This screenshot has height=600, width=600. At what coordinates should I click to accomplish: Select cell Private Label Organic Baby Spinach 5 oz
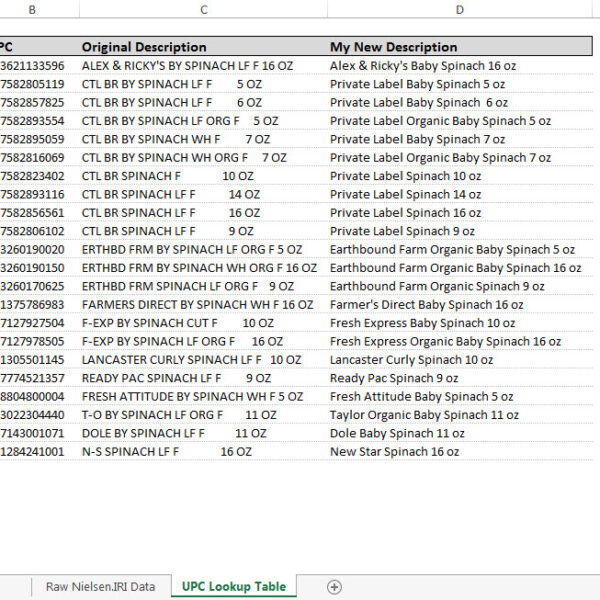pyautogui.click(x=460, y=121)
